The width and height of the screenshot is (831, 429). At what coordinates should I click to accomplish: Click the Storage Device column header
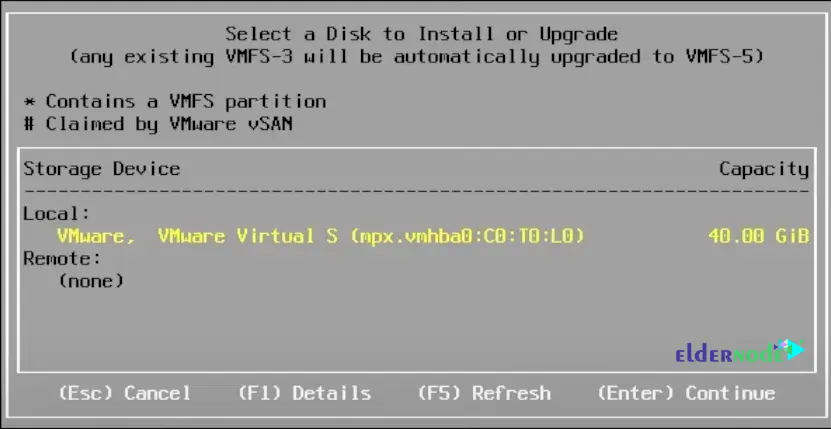pyautogui.click(x=102, y=169)
